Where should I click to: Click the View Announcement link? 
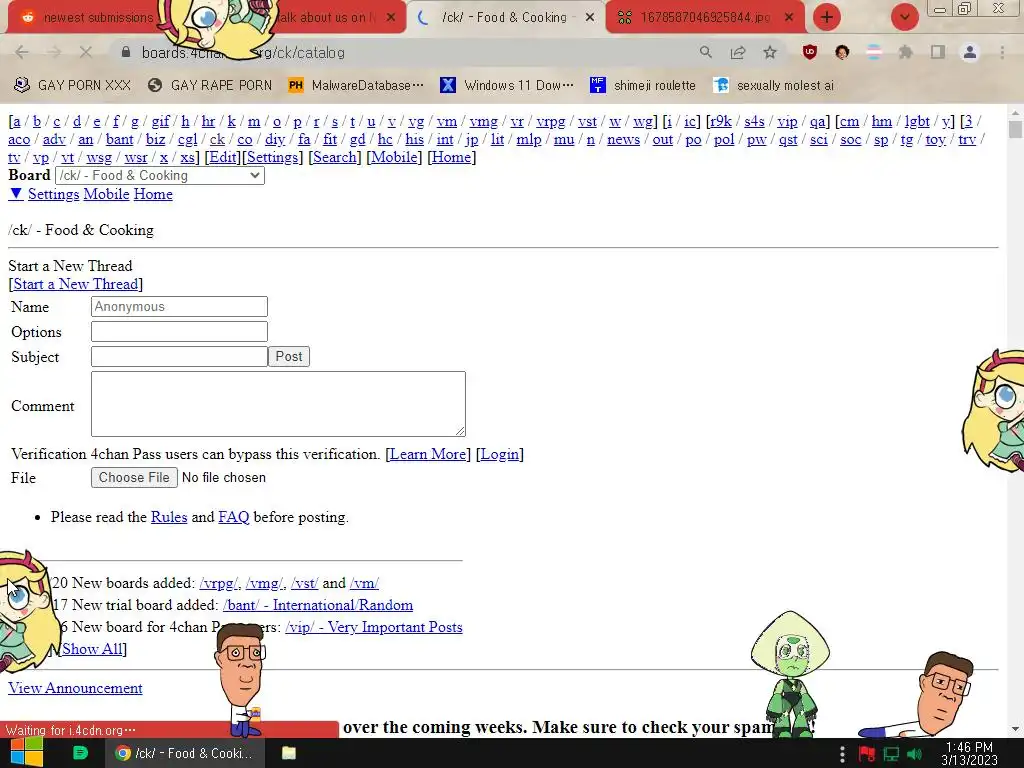coord(75,688)
